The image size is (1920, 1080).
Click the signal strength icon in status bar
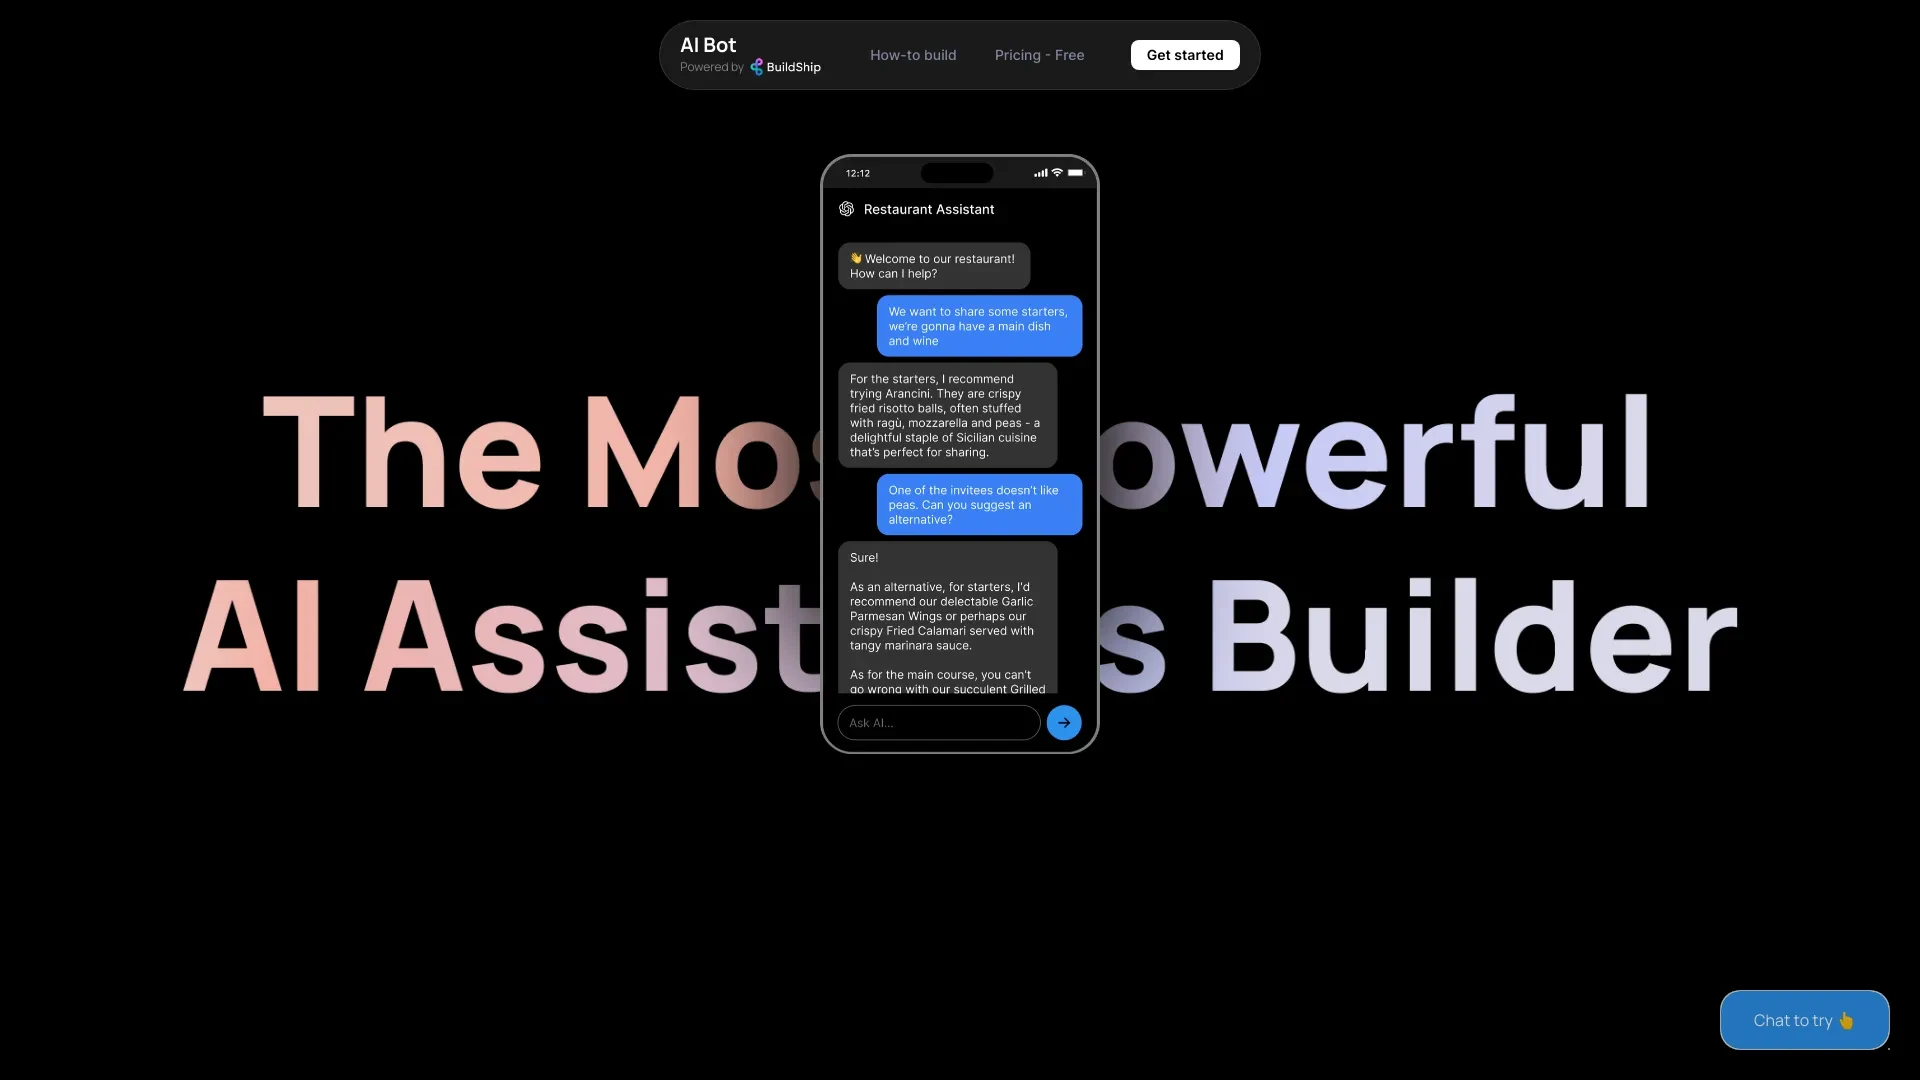tap(1040, 173)
